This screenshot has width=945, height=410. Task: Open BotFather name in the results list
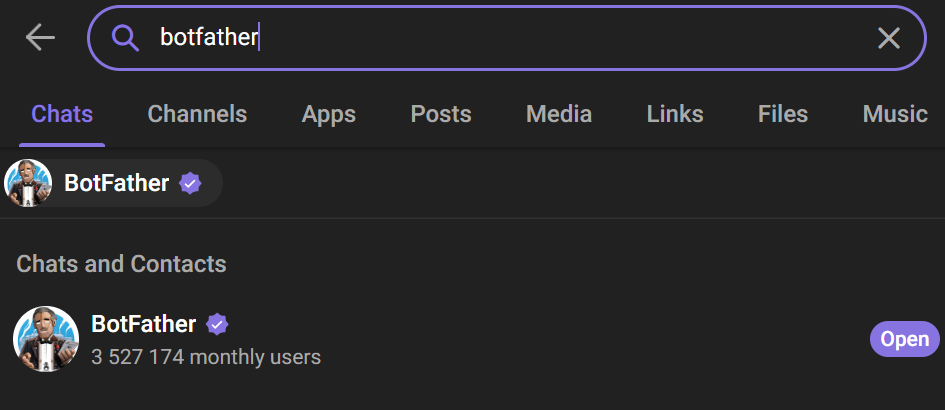tap(143, 324)
